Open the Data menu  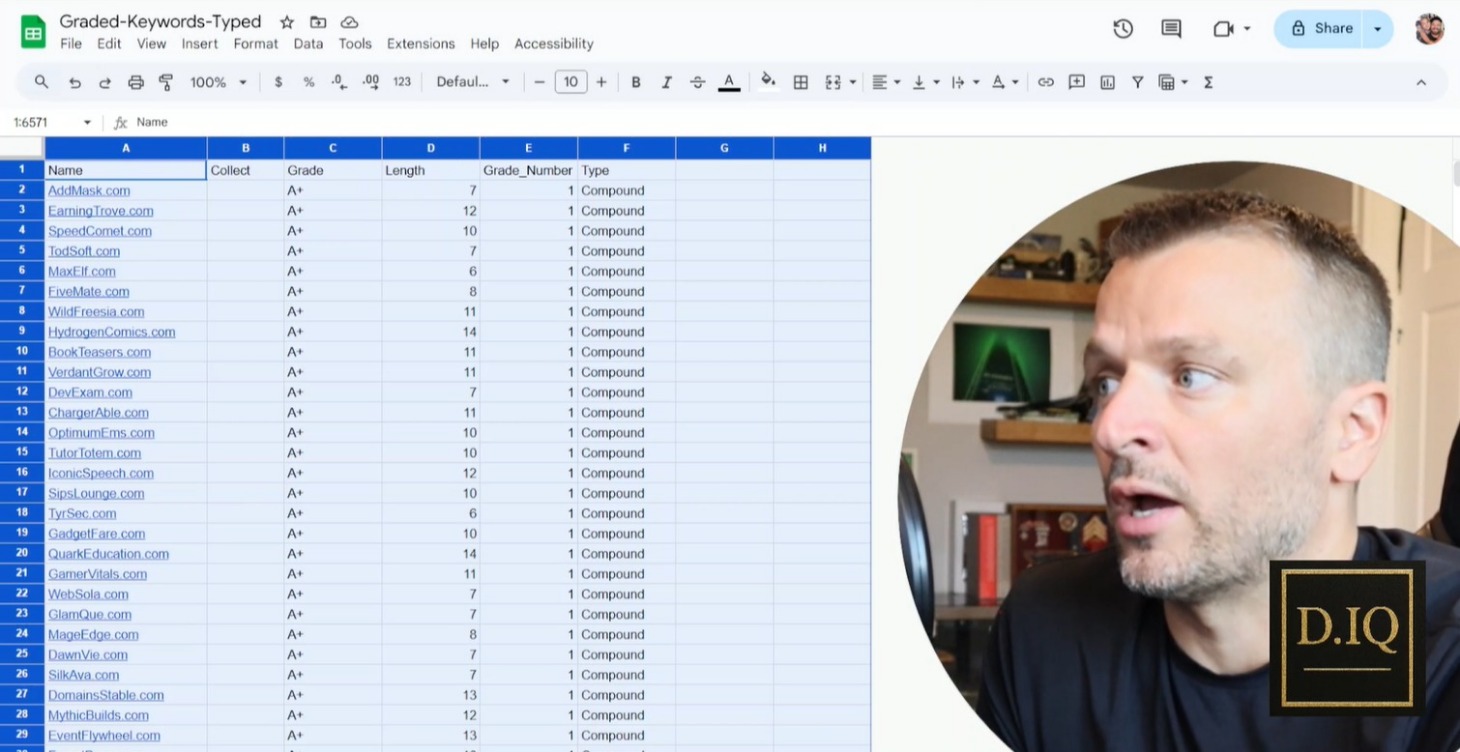click(x=308, y=44)
